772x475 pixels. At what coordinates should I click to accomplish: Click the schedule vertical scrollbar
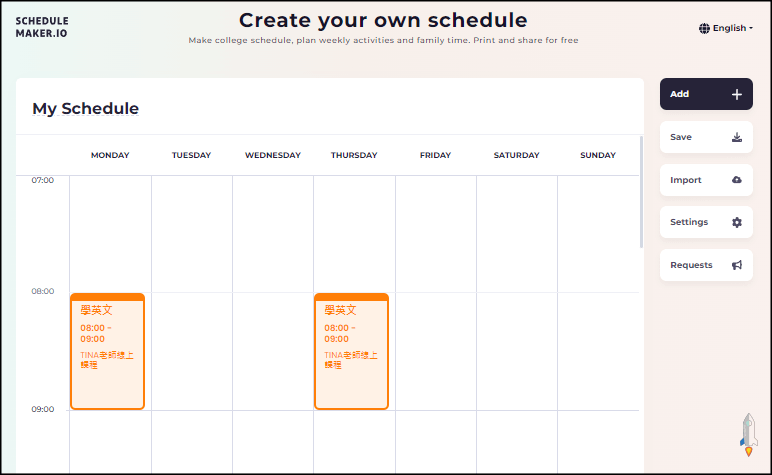(641, 192)
